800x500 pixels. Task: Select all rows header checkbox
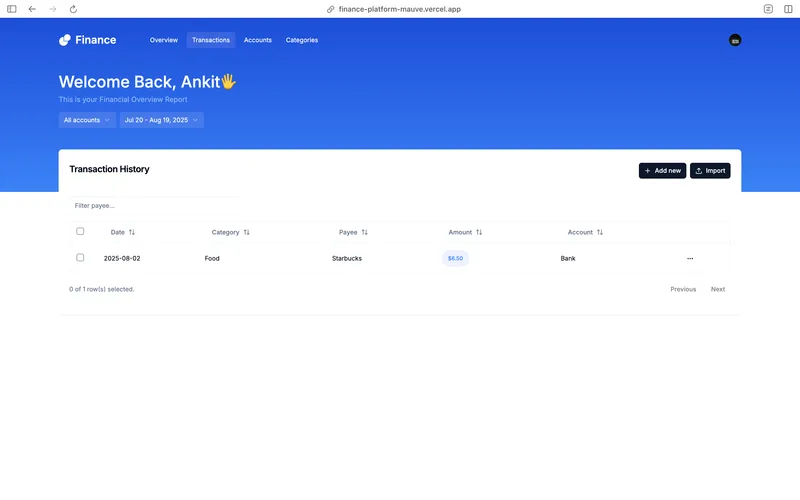80,231
